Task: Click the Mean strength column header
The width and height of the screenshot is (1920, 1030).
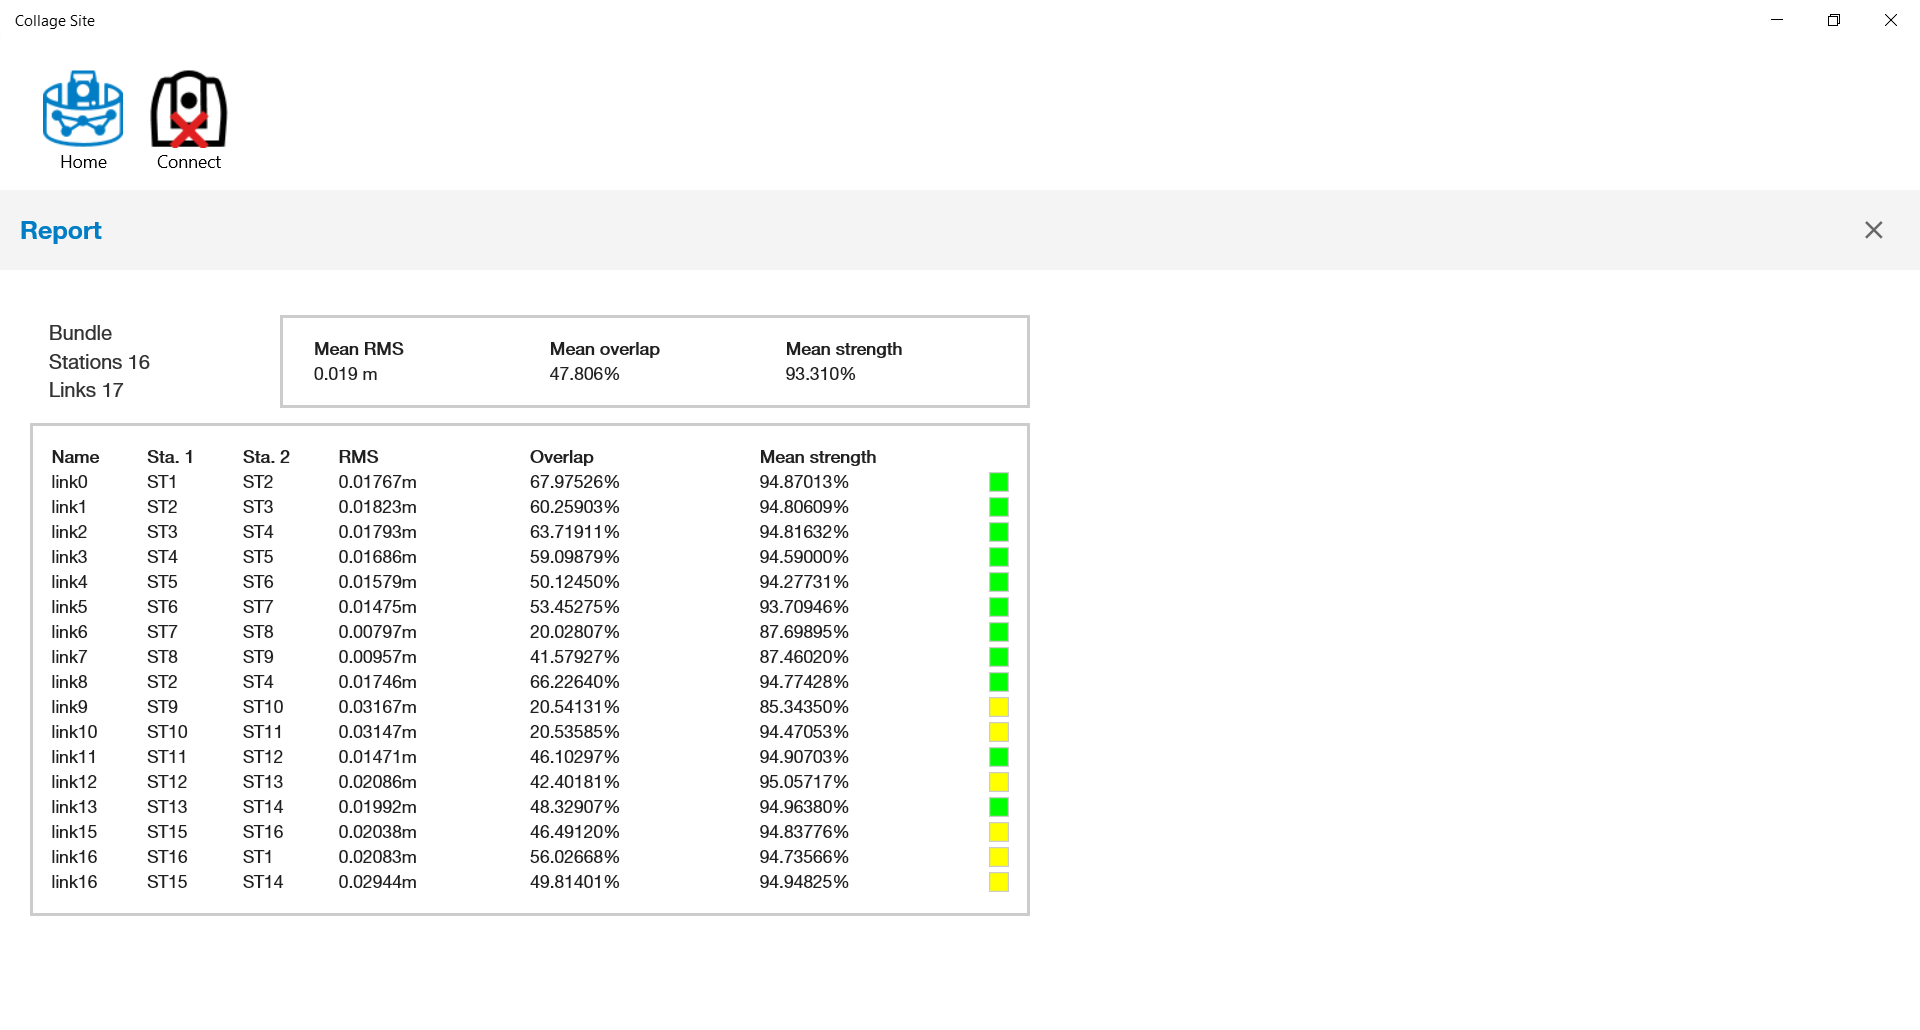Action: coord(817,457)
